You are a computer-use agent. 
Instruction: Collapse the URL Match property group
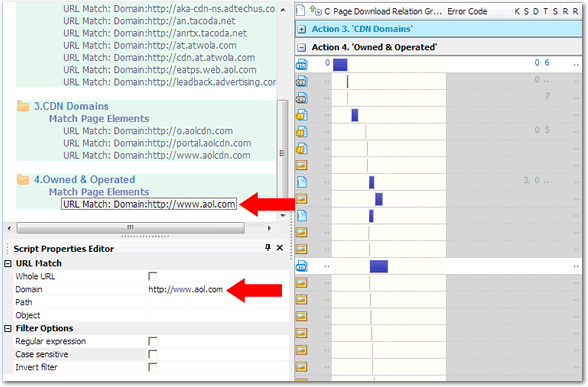8,264
